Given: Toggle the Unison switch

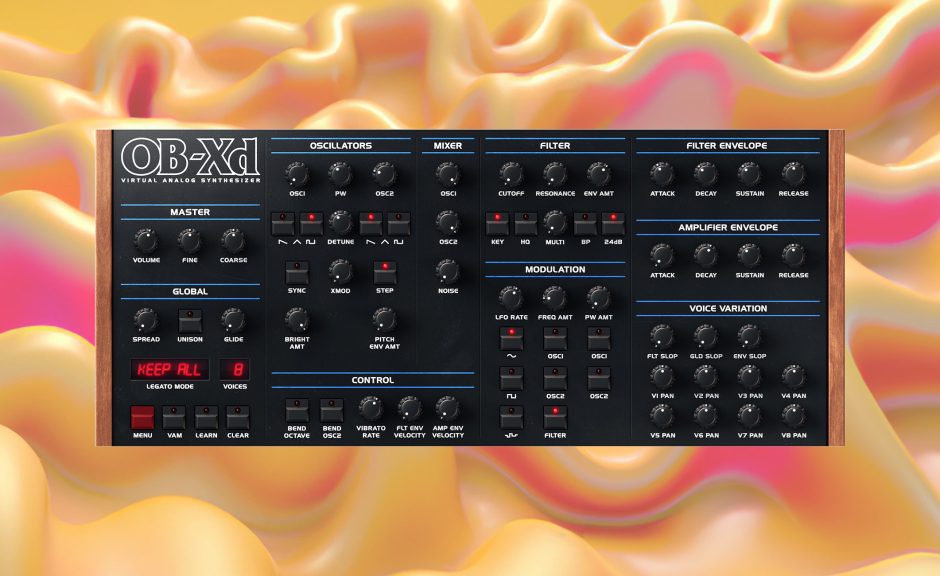Looking at the screenshot, I should tap(189, 321).
